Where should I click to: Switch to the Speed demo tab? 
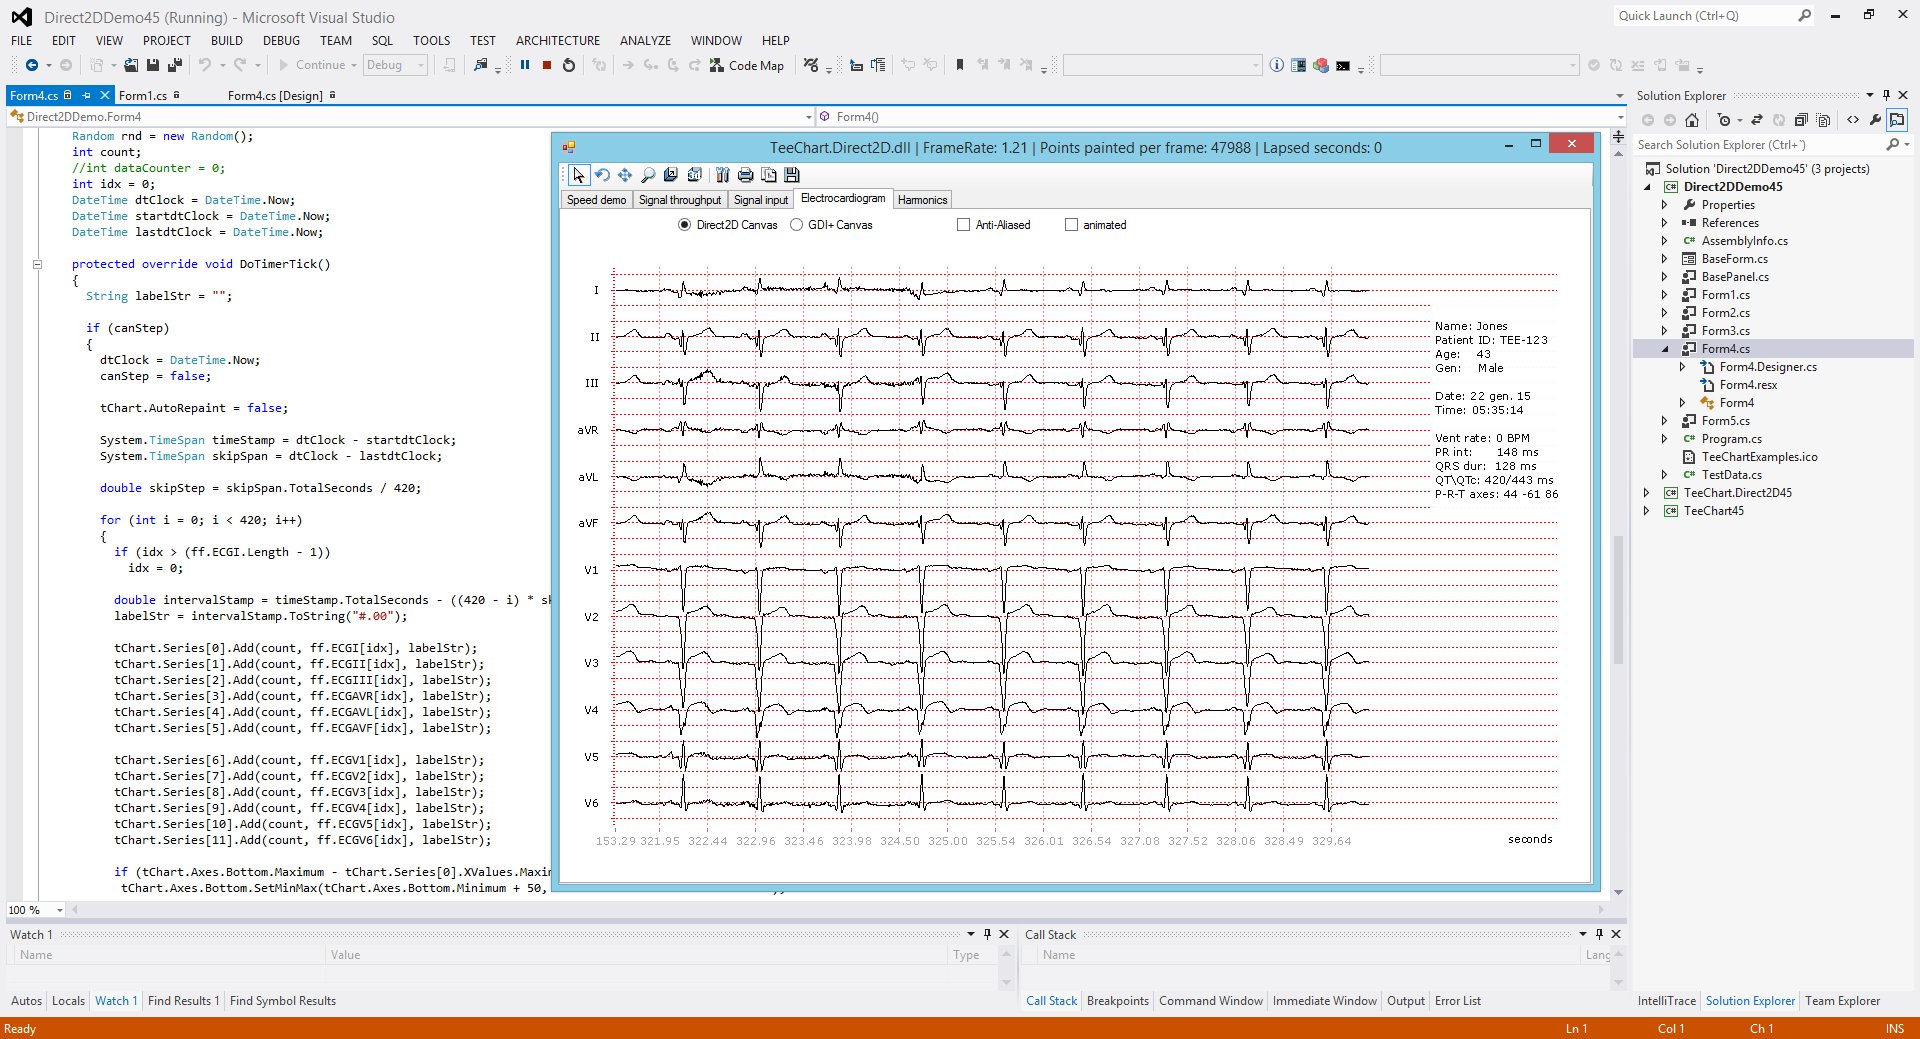(x=596, y=200)
